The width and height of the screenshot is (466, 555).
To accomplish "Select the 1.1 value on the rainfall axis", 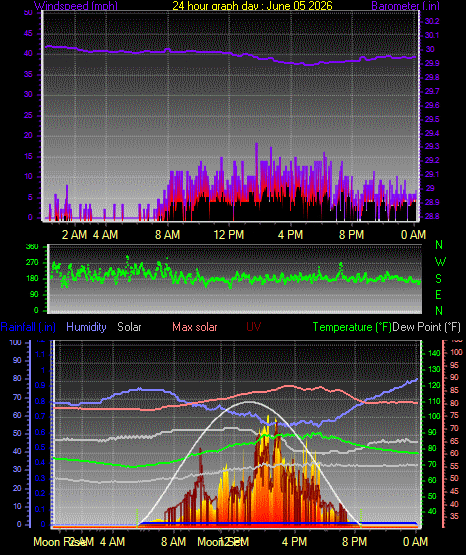I will click(40, 354).
